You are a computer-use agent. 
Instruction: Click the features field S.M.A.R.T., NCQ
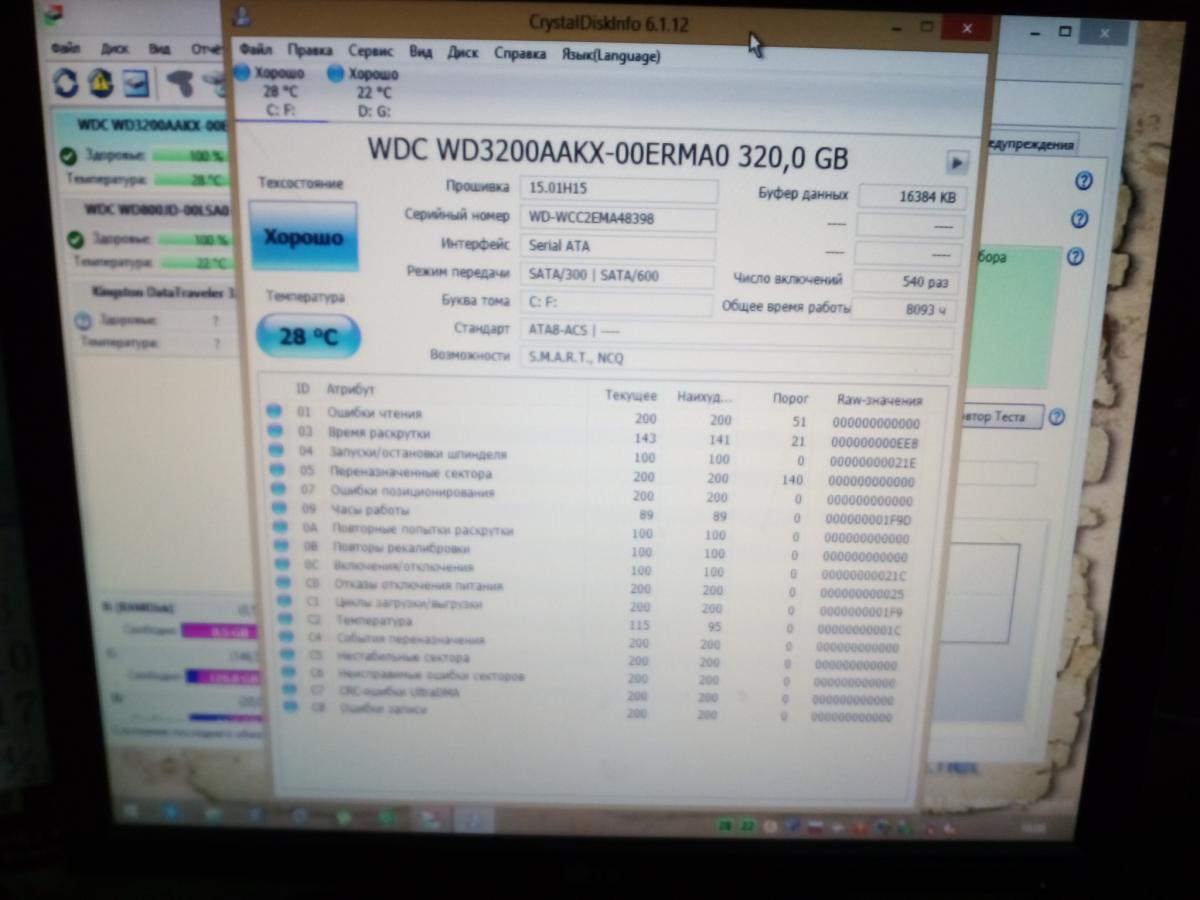pos(735,361)
